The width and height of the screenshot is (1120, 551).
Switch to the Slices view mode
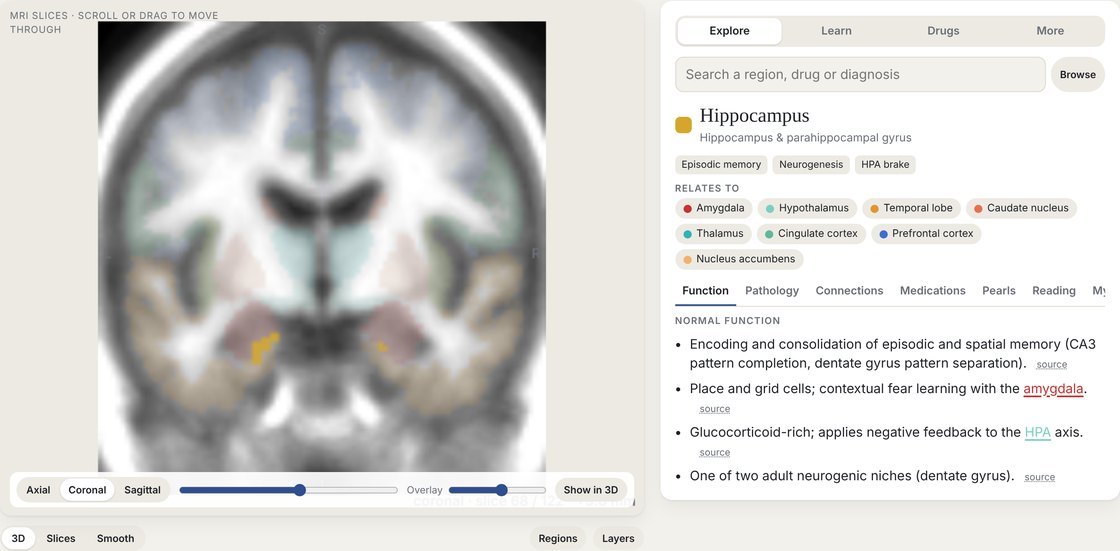point(61,539)
